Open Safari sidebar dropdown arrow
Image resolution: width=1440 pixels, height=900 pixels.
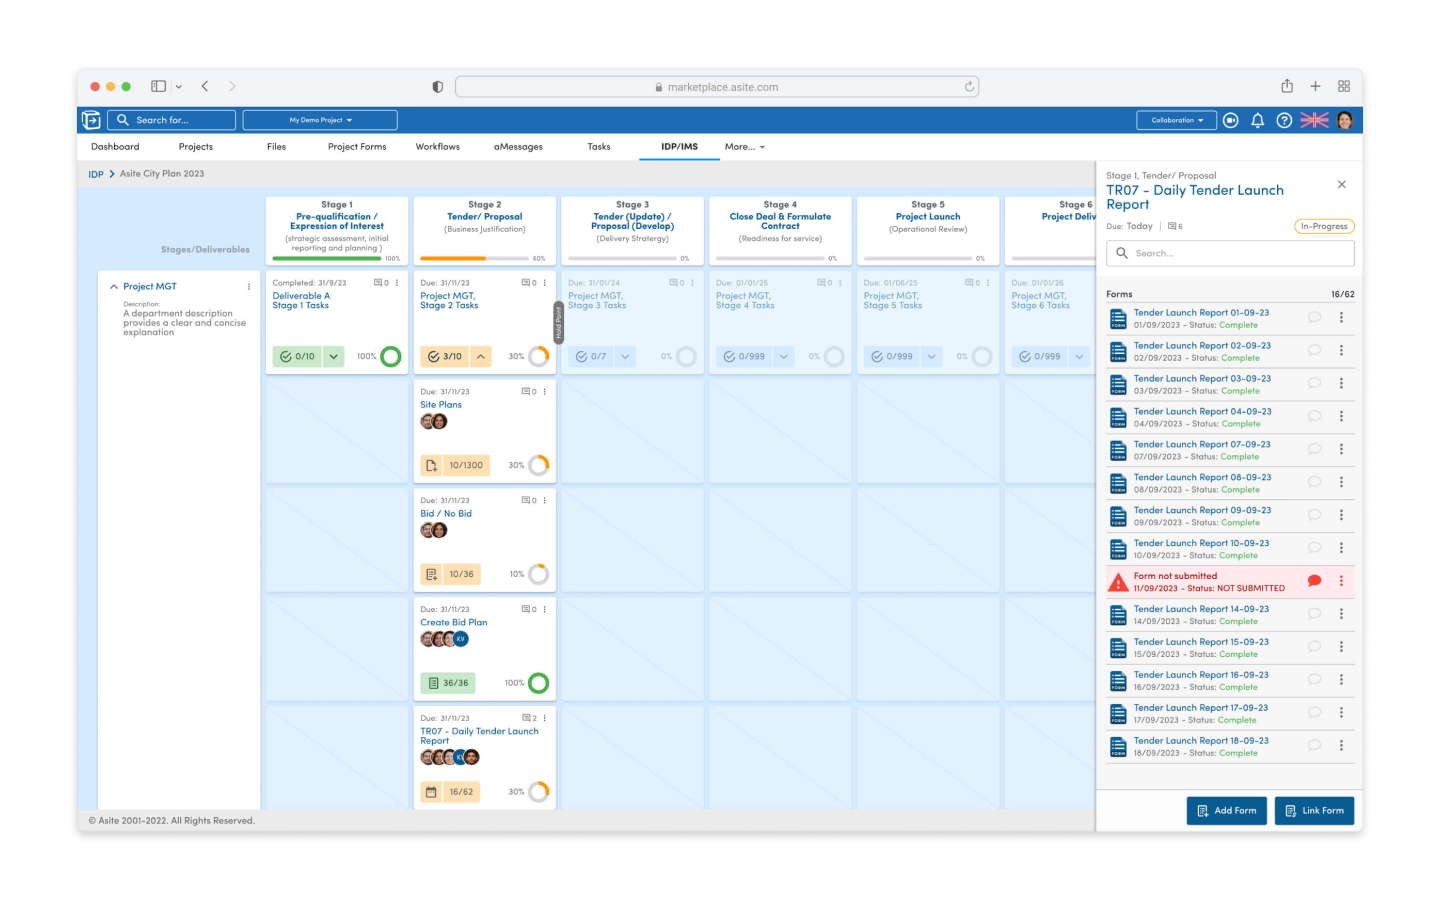click(179, 87)
